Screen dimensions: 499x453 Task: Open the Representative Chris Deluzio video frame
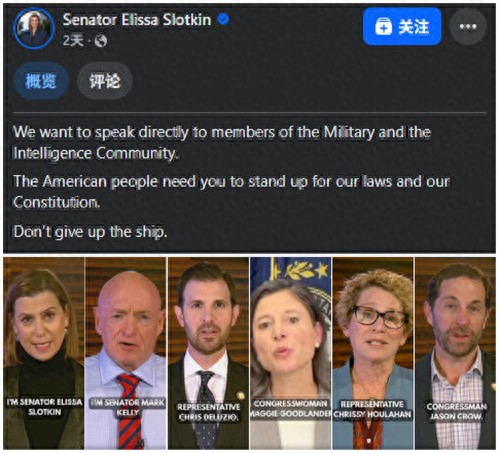click(208, 353)
